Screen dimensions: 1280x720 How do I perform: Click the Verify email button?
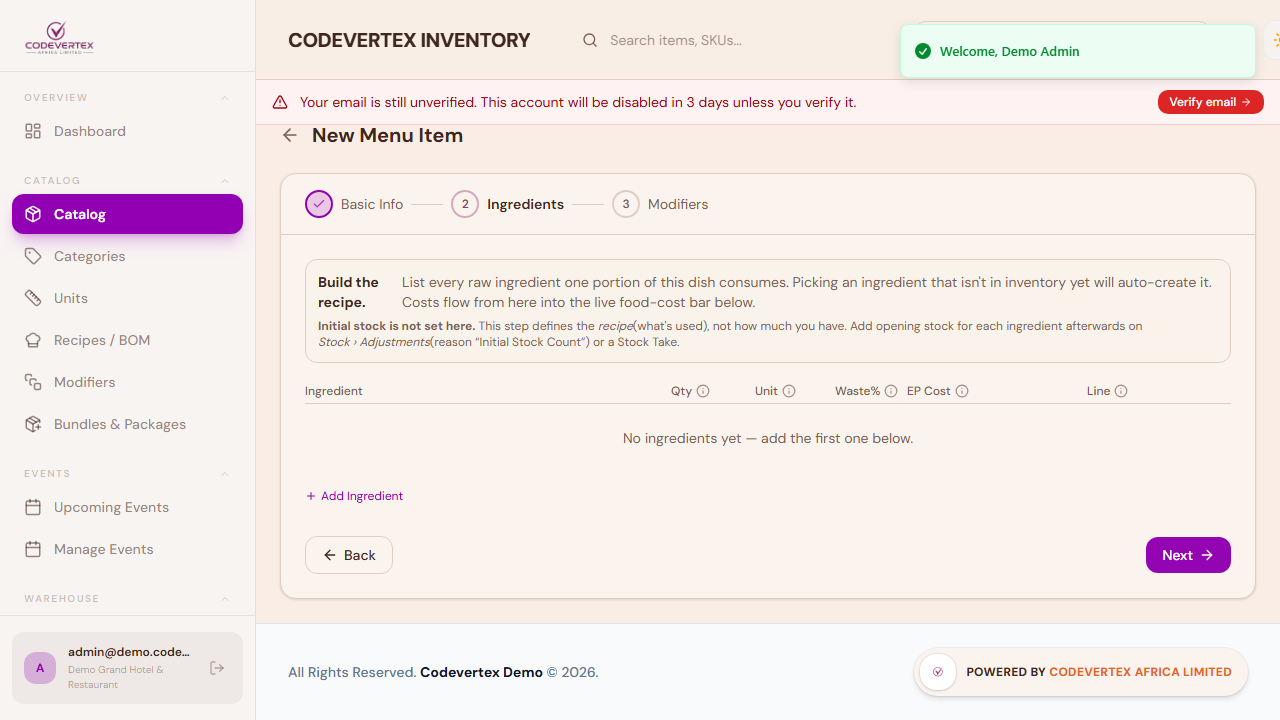(1211, 102)
